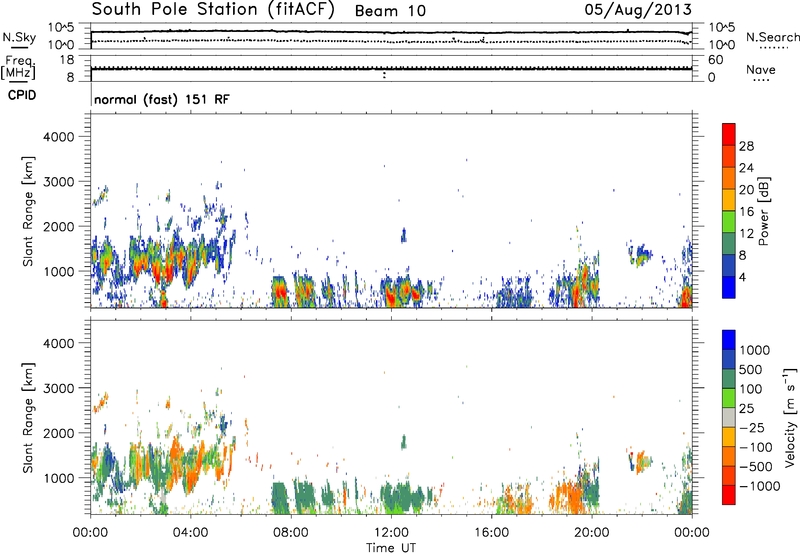Click the '18' frequency axis tick label
The width and height of the screenshot is (800, 554).
(67, 60)
